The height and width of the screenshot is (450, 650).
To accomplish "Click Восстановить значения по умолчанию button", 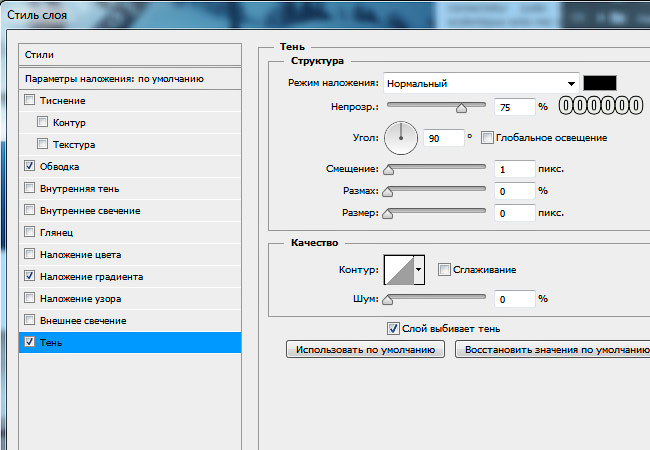I will (x=553, y=349).
